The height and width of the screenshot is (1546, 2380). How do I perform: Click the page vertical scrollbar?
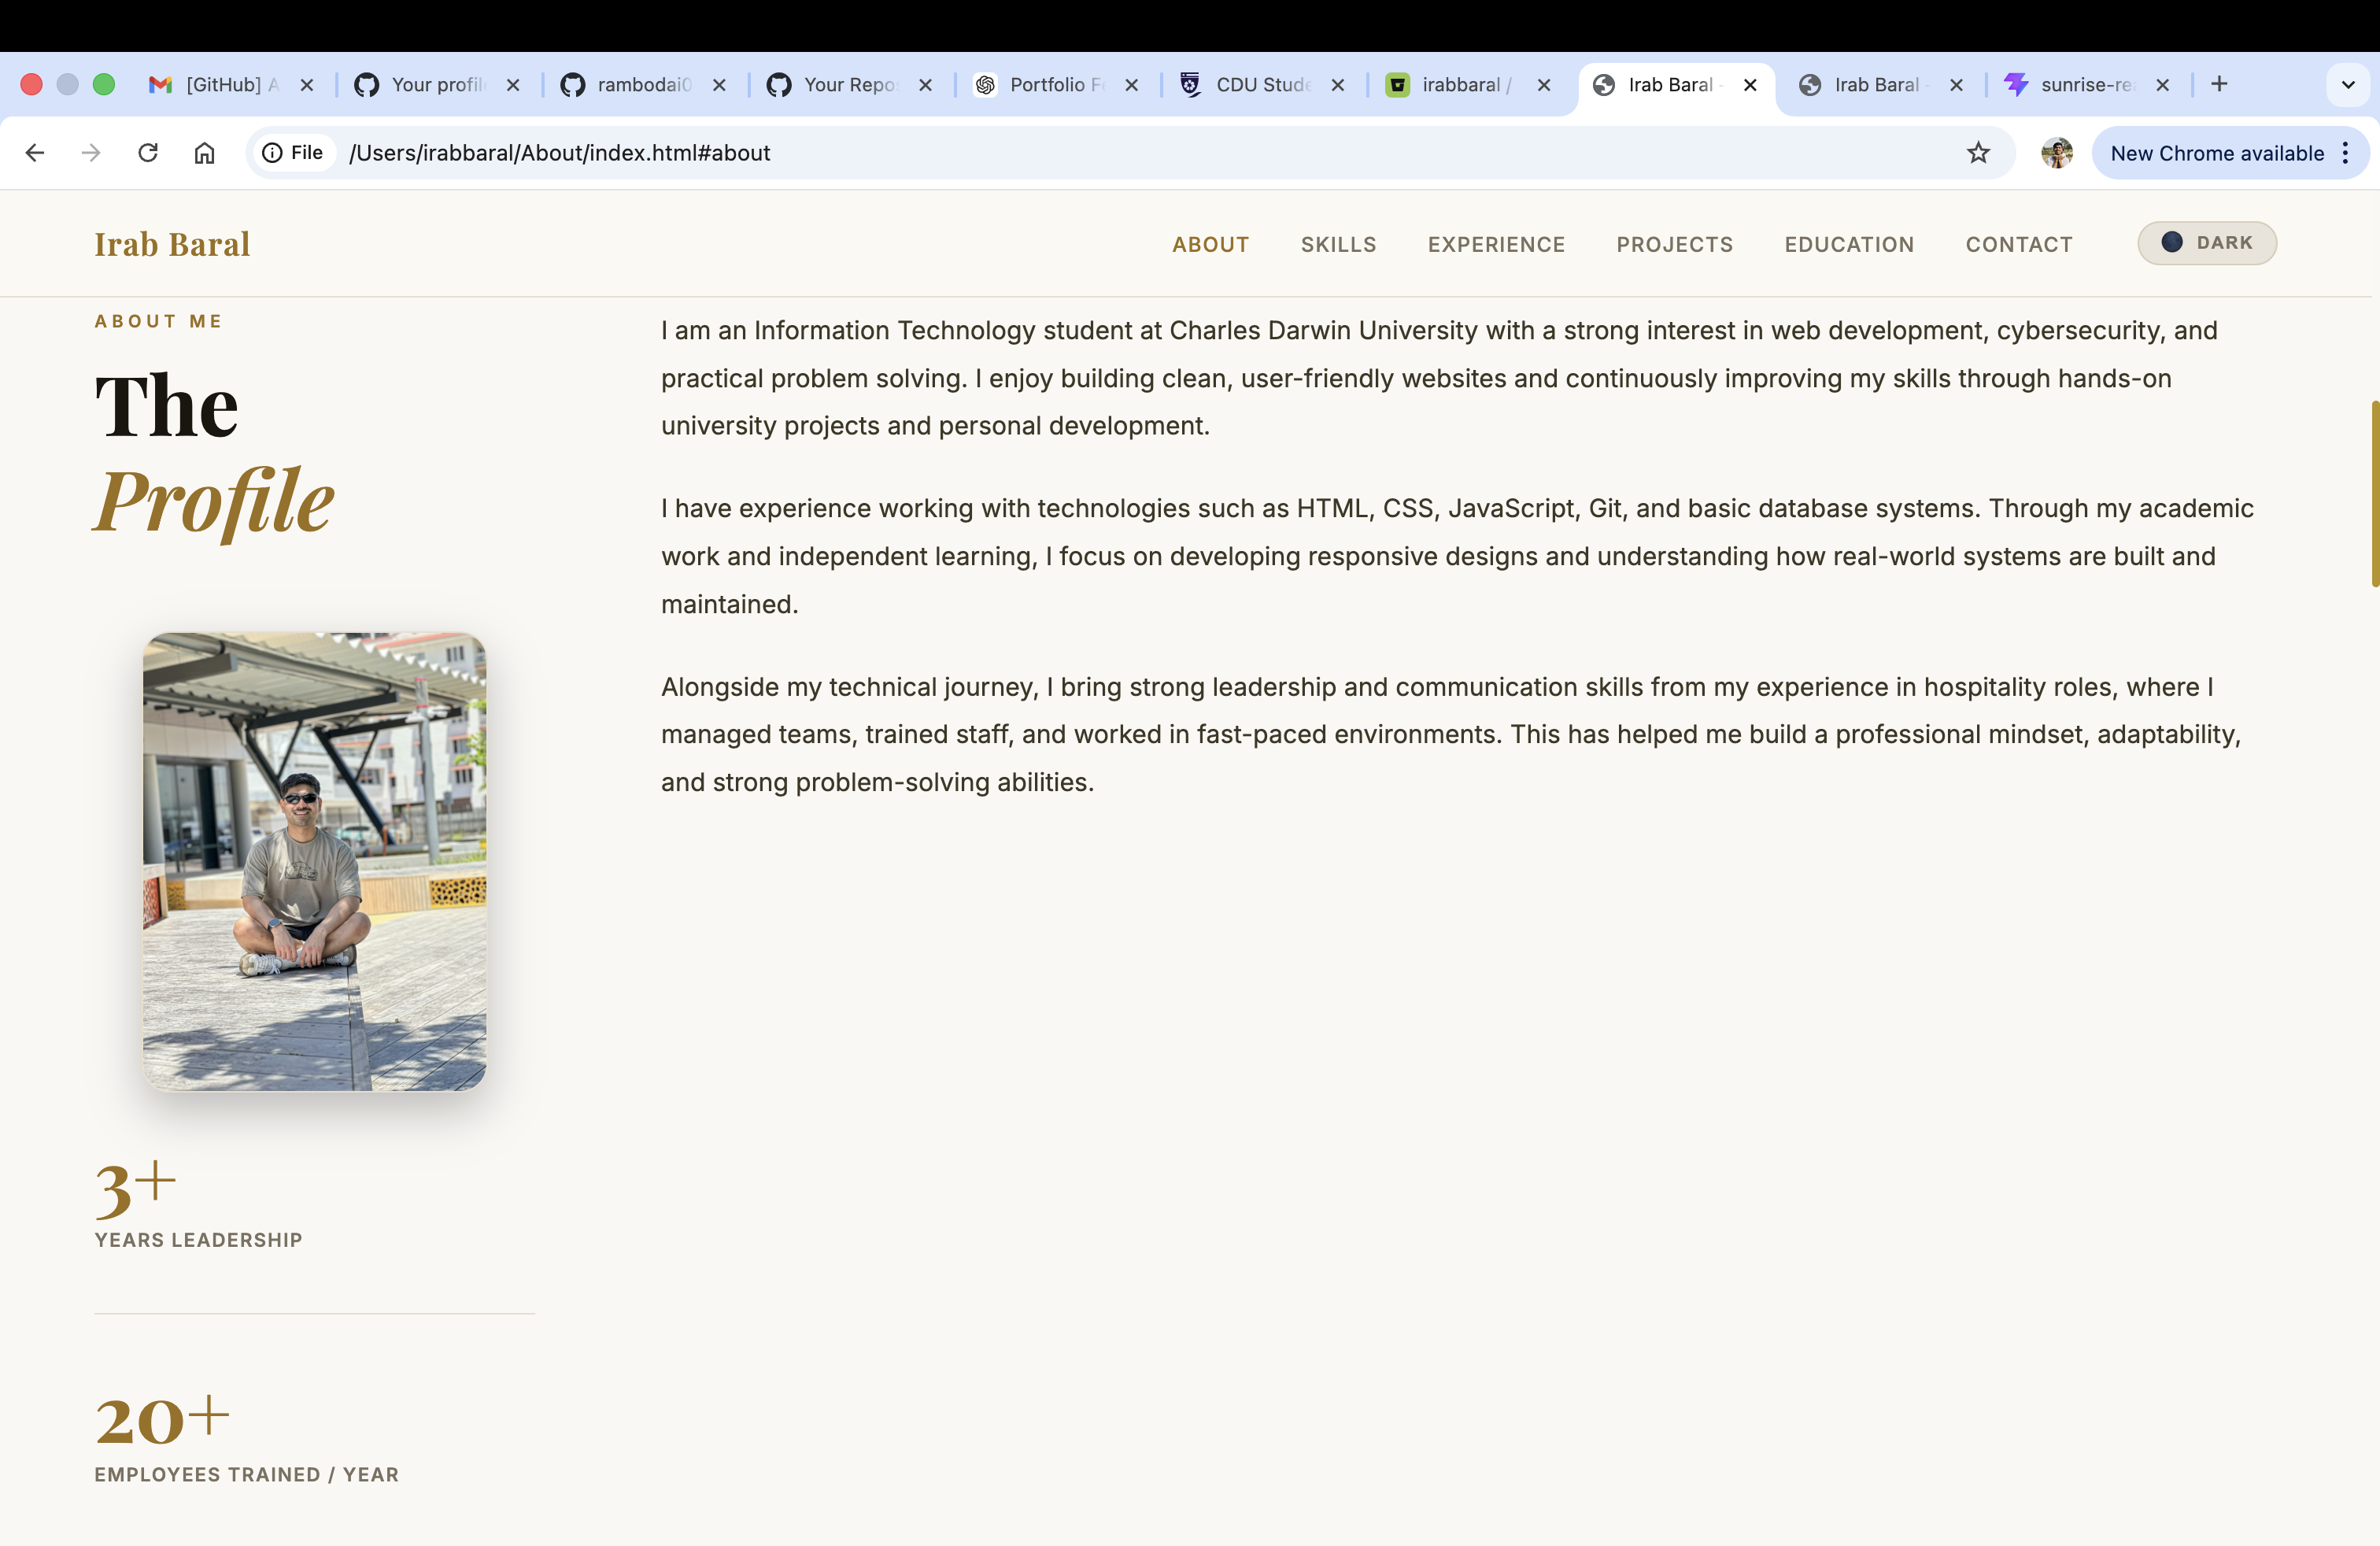[2374, 494]
